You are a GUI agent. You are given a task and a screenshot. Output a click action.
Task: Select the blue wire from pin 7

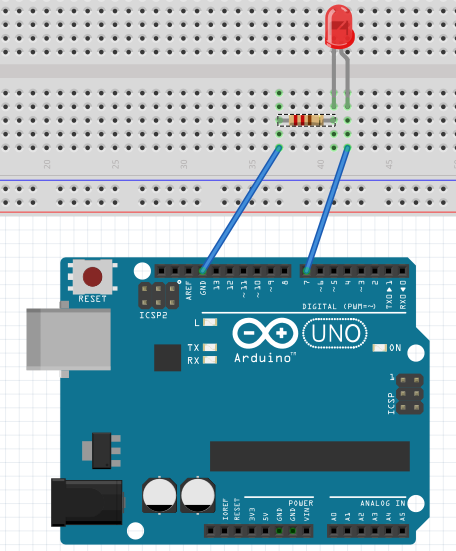pos(327,209)
